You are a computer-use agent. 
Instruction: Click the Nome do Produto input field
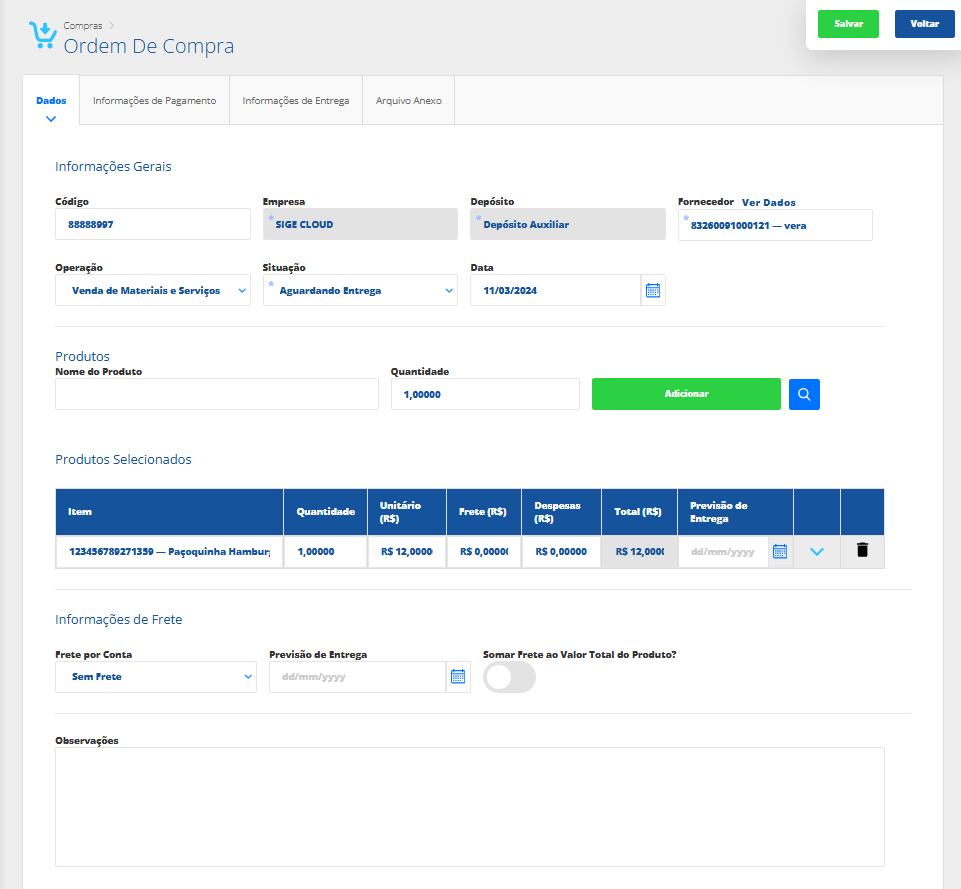tap(217, 394)
